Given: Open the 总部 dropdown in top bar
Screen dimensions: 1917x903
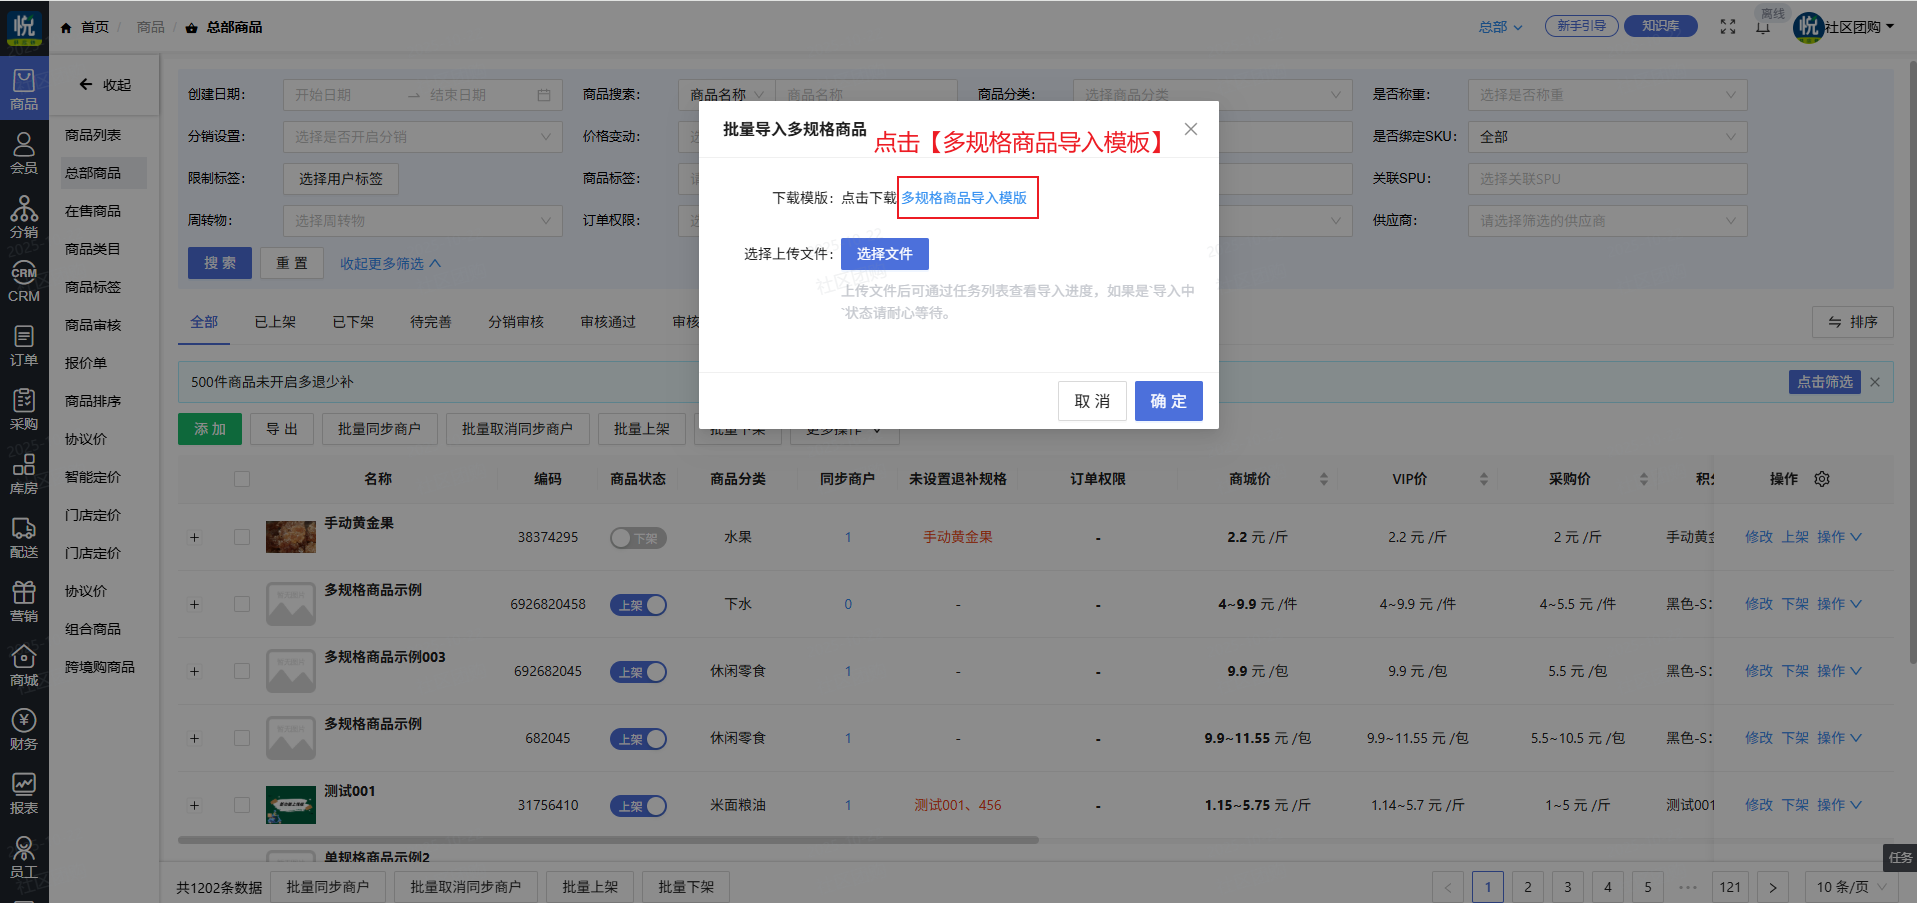Looking at the screenshot, I should [1500, 27].
